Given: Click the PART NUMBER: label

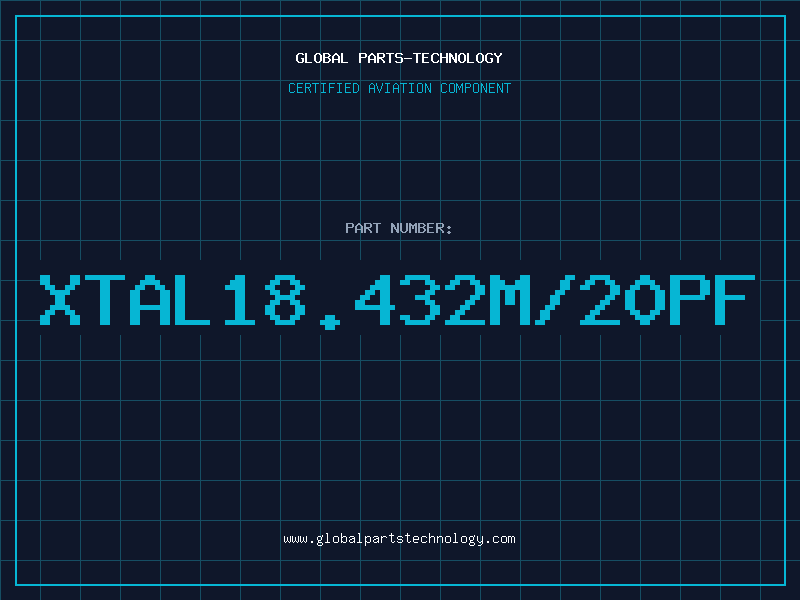Looking at the screenshot, I should (x=399, y=228).
